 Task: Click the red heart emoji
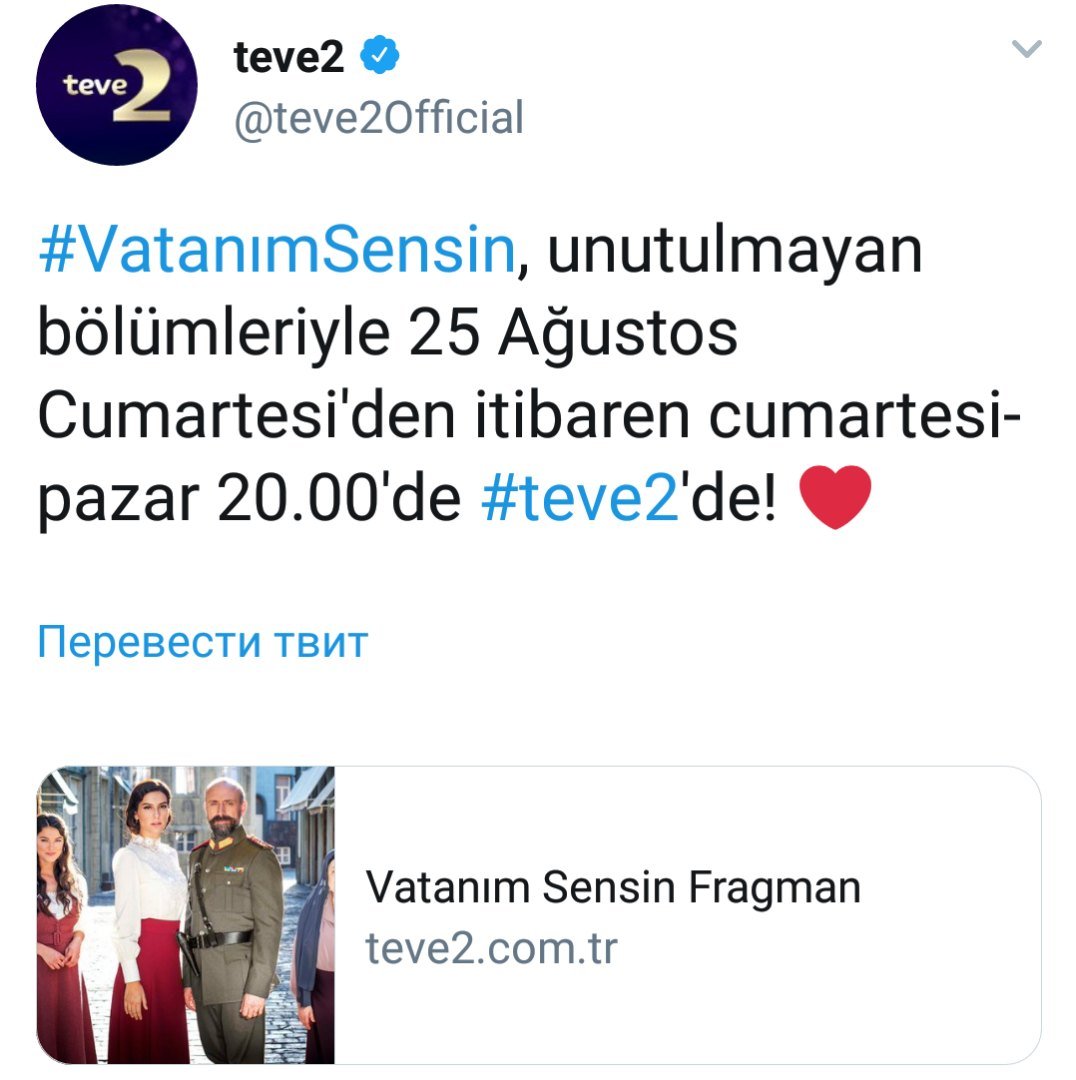(835, 497)
